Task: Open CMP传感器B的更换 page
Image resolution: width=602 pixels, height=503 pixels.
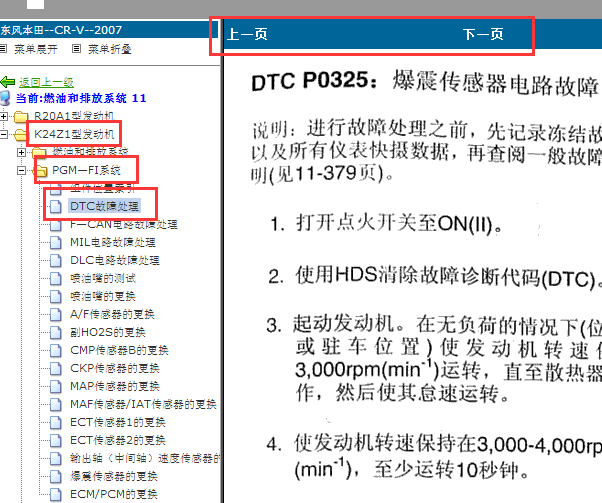Action: pyautogui.click(x=119, y=350)
